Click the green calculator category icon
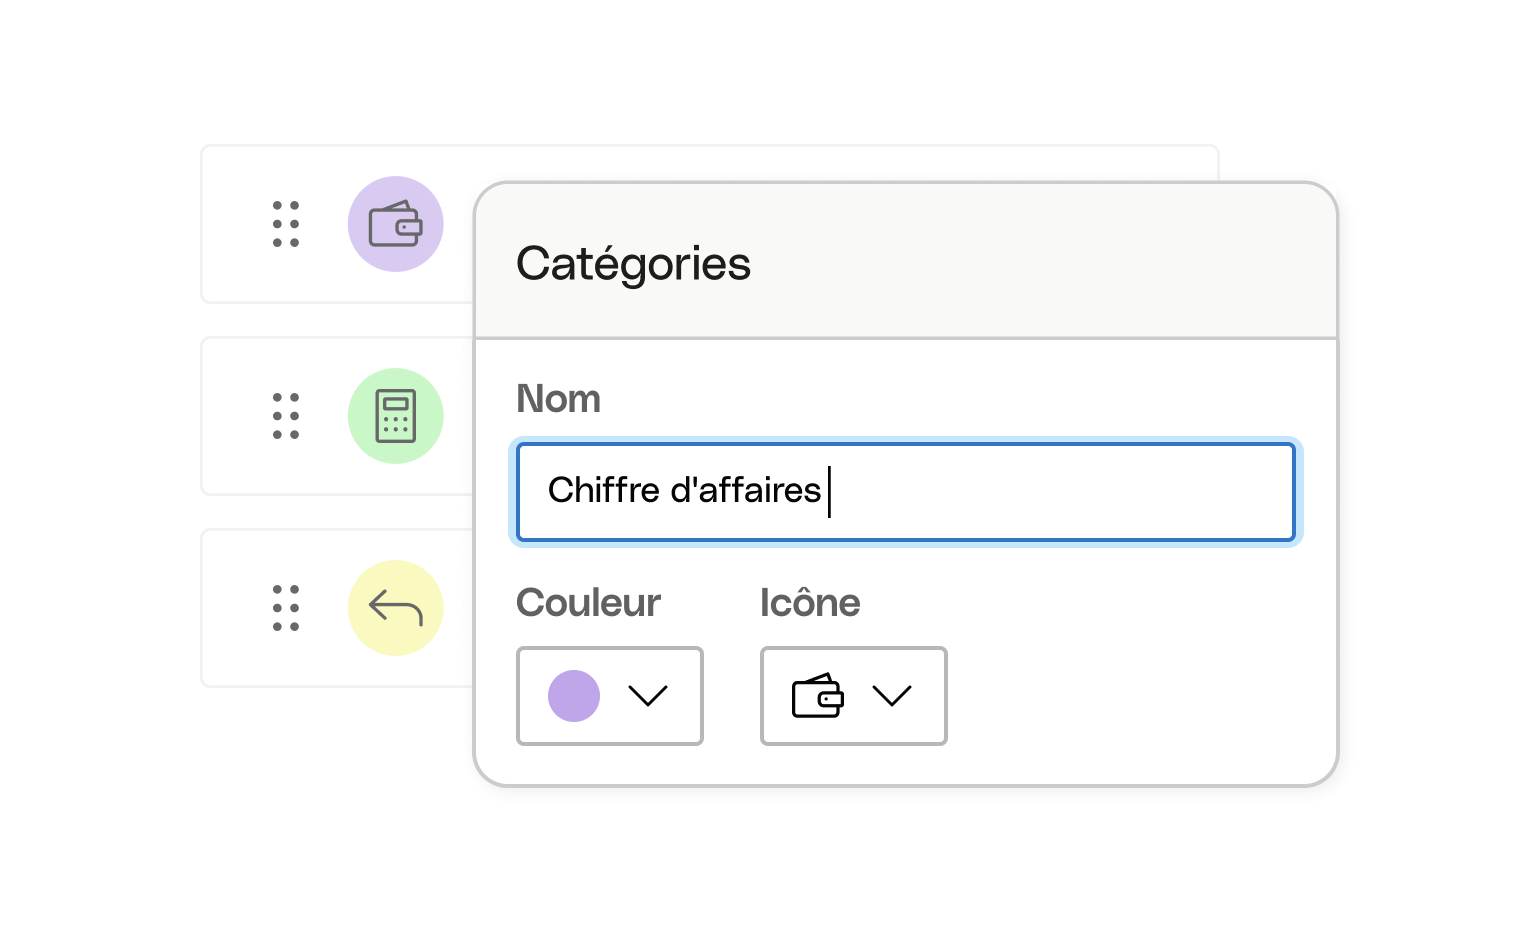Viewport: 1536px width, 928px height. point(396,415)
